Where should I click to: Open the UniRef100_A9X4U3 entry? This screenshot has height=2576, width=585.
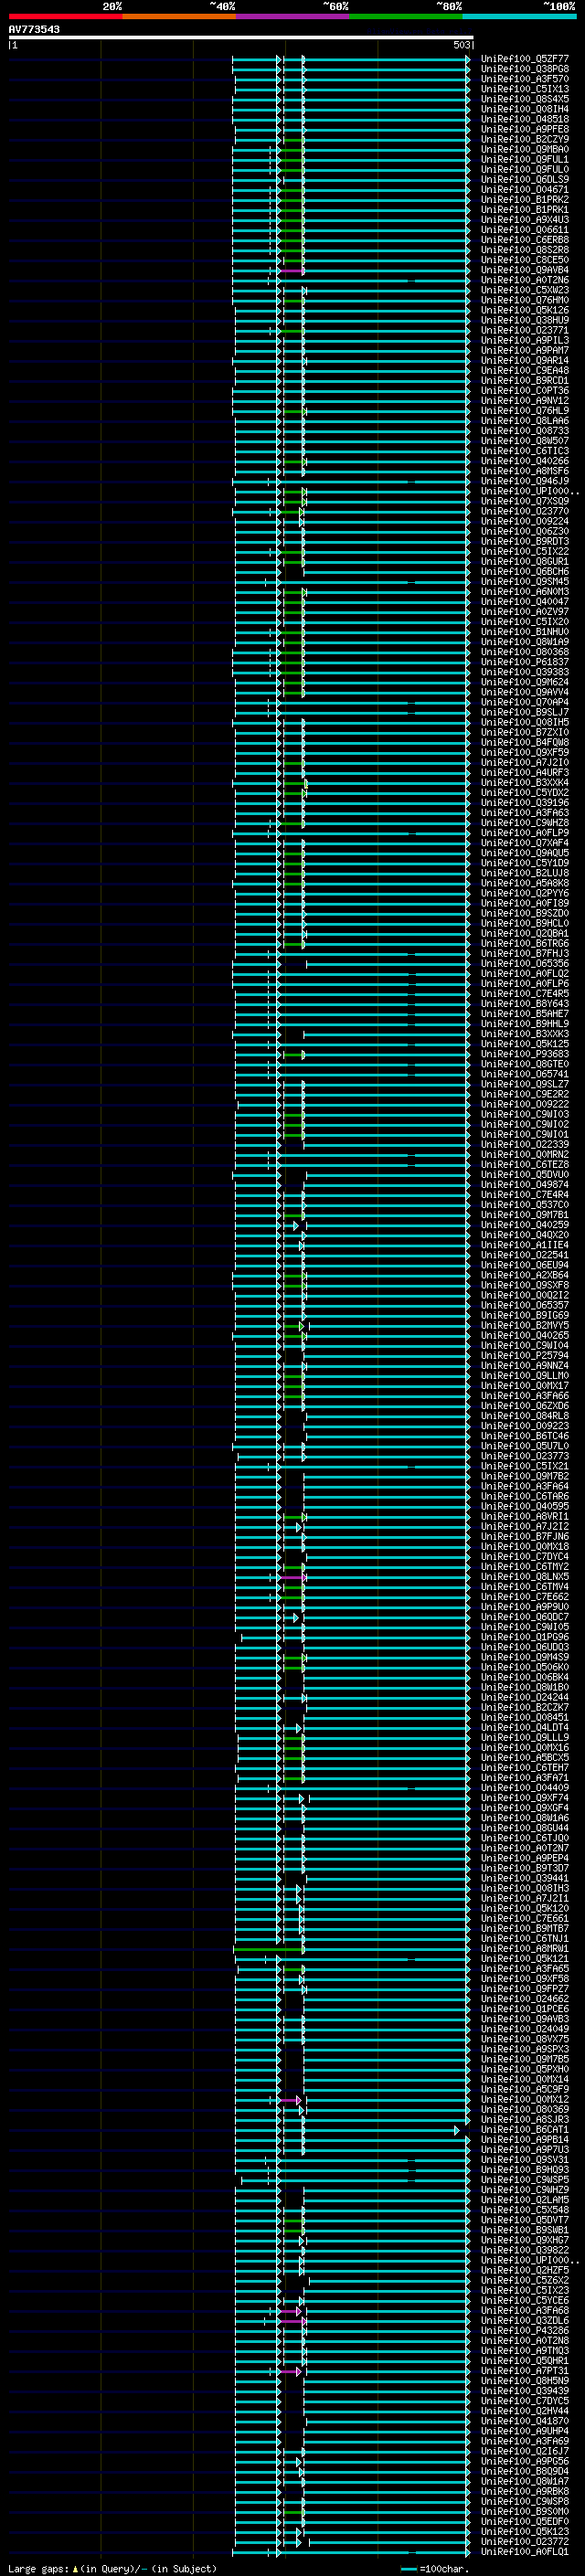click(x=525, y=220)
